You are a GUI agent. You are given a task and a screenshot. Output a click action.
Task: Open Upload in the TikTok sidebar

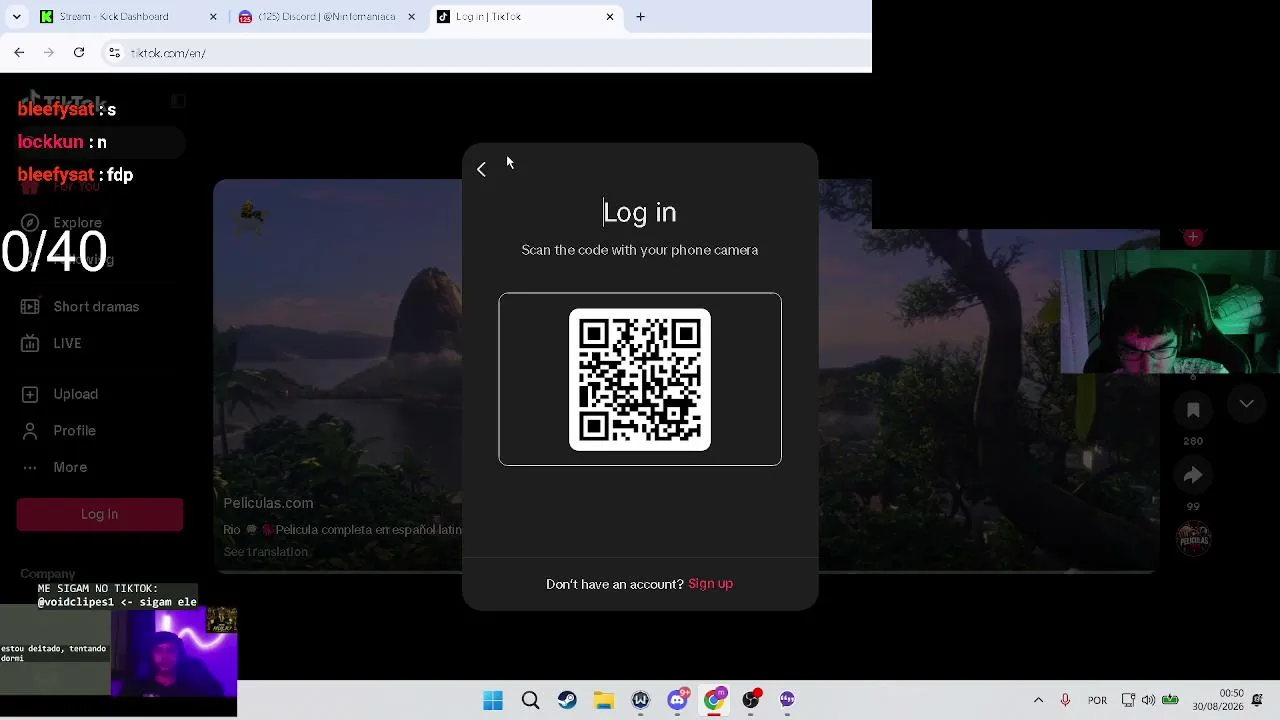pyautogui.click(x=75, y=394)
